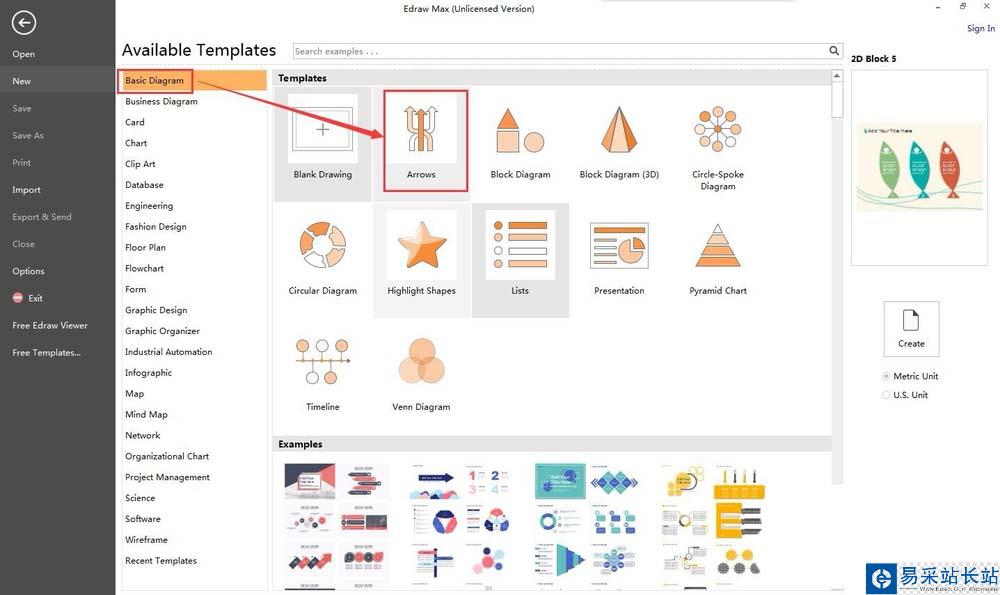Click Close in the sidebar
This screenshot has width=1000, height=595.
click(x=24, y=244)
